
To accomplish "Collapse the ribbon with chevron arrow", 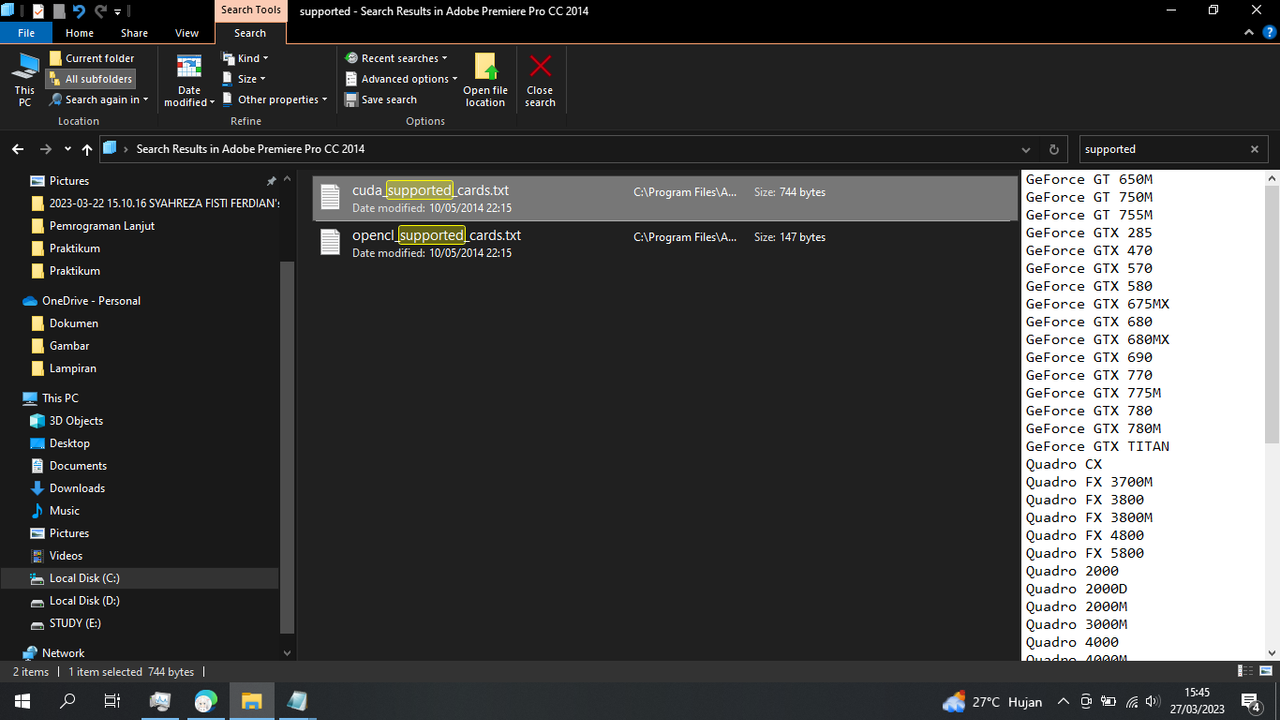I will 1250,33.
